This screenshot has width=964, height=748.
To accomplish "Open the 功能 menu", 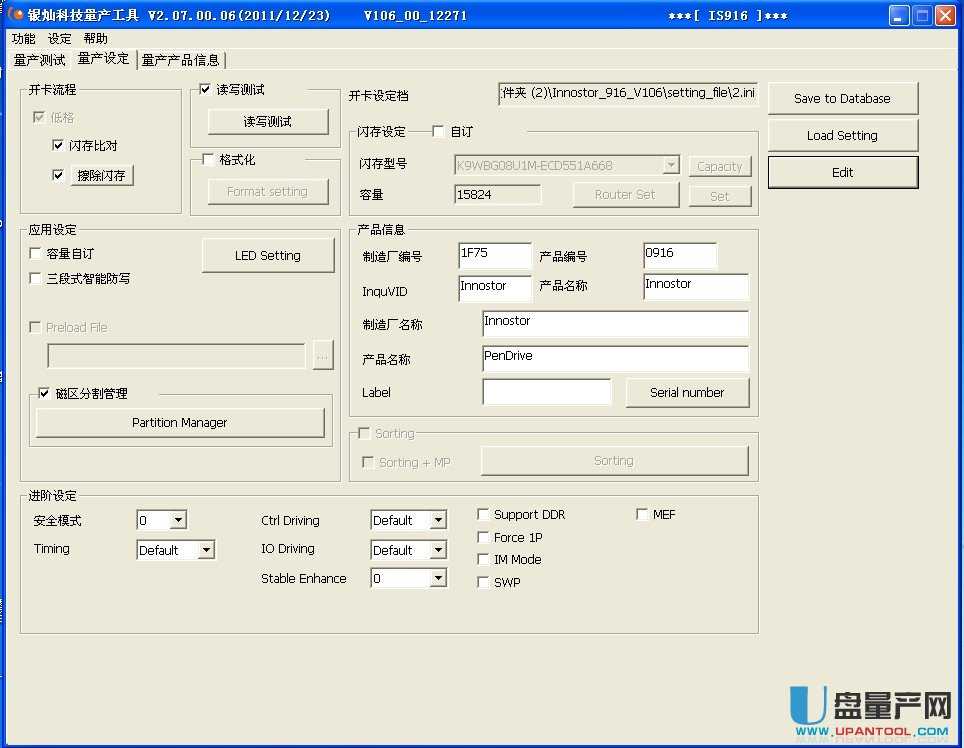I will (23, 38).
